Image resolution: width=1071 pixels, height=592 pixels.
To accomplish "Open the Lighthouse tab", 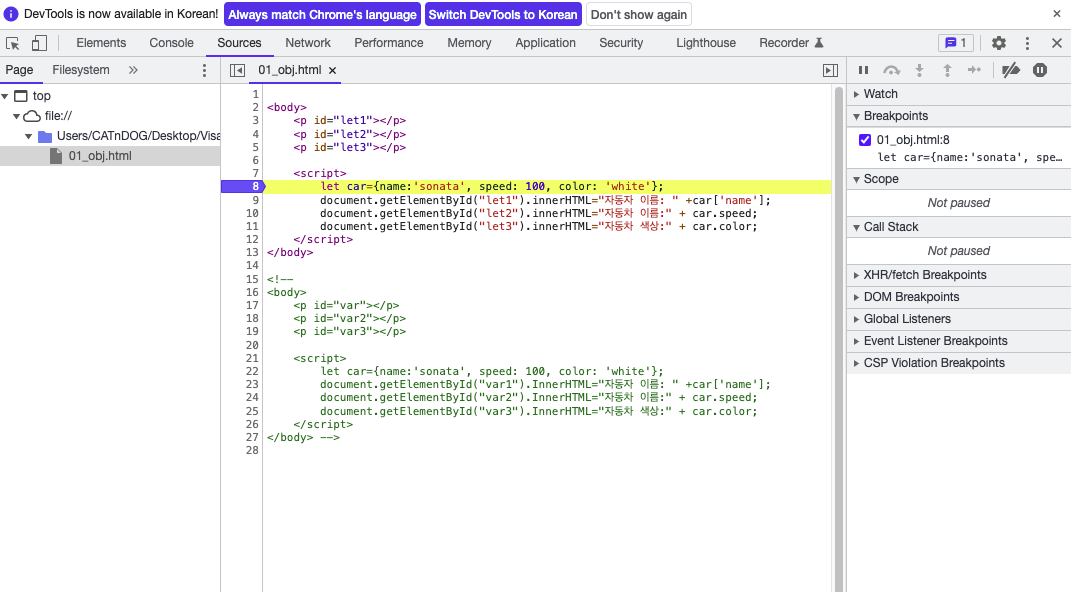I will [x=706, y=43].
